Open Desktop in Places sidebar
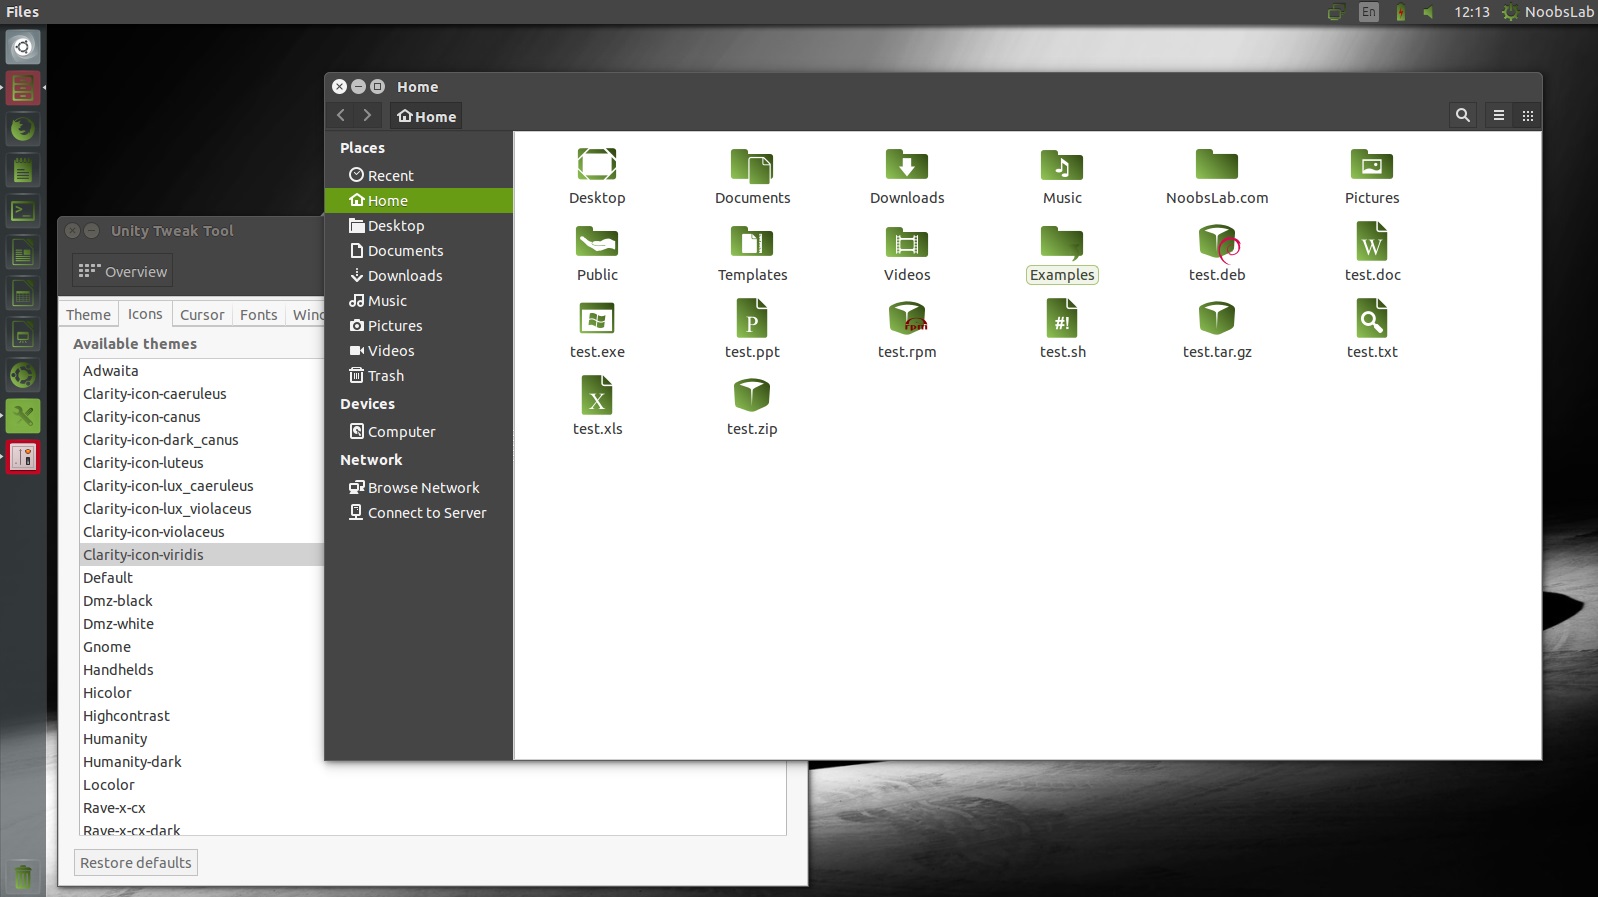Image resolution: width=1598 pixels, height=897 pixels. [x=419, y=225]
